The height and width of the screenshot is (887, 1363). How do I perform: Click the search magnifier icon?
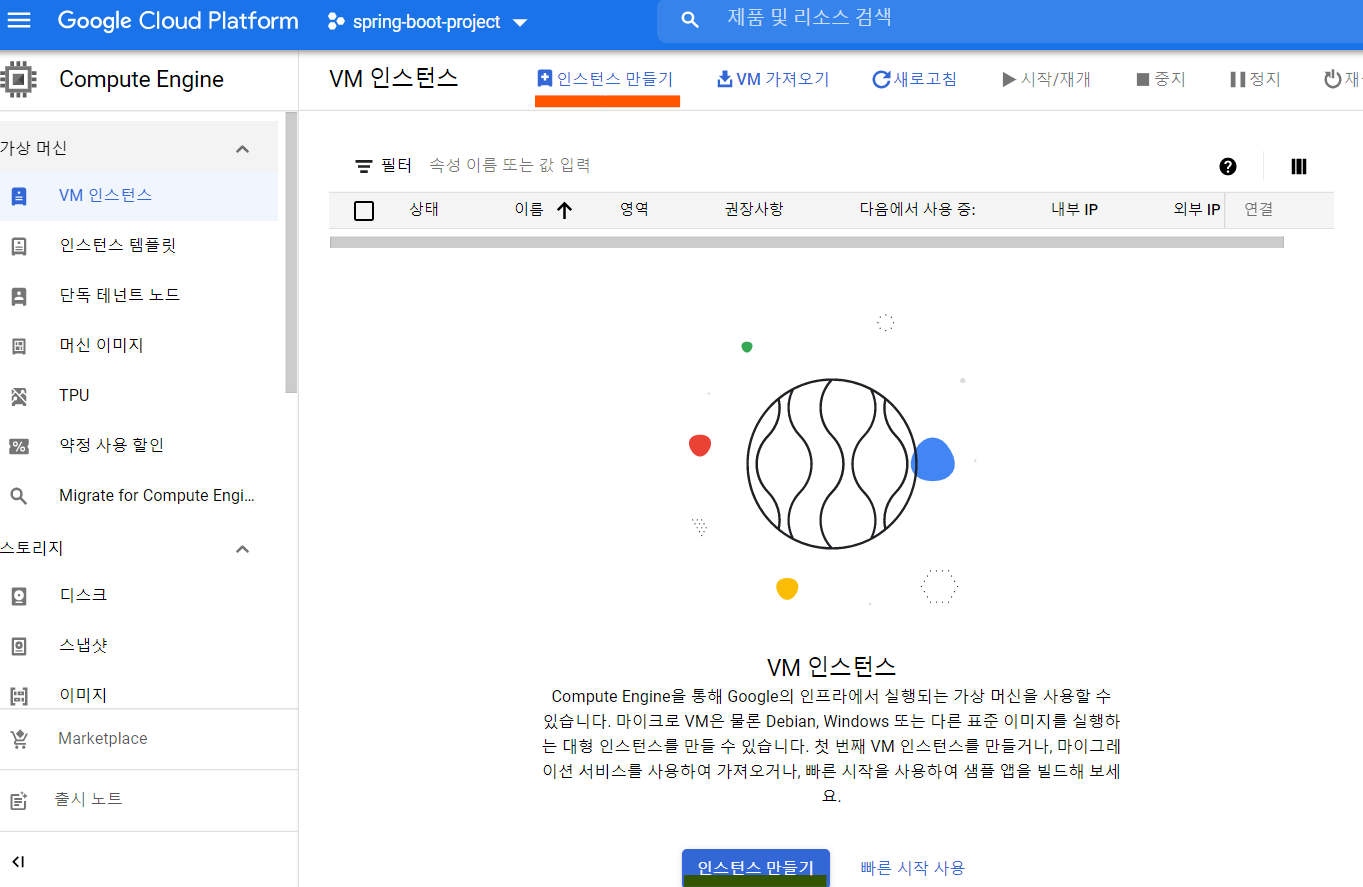coord(690,20)
